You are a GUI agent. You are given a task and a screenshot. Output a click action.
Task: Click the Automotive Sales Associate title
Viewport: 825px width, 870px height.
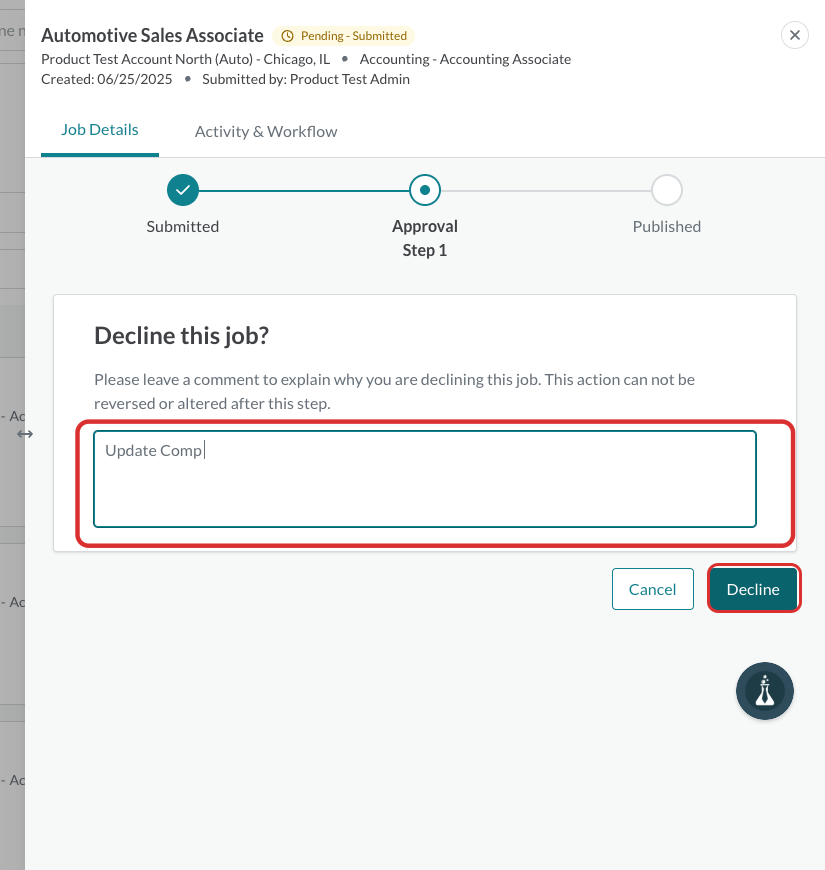(x=152, y=36)
